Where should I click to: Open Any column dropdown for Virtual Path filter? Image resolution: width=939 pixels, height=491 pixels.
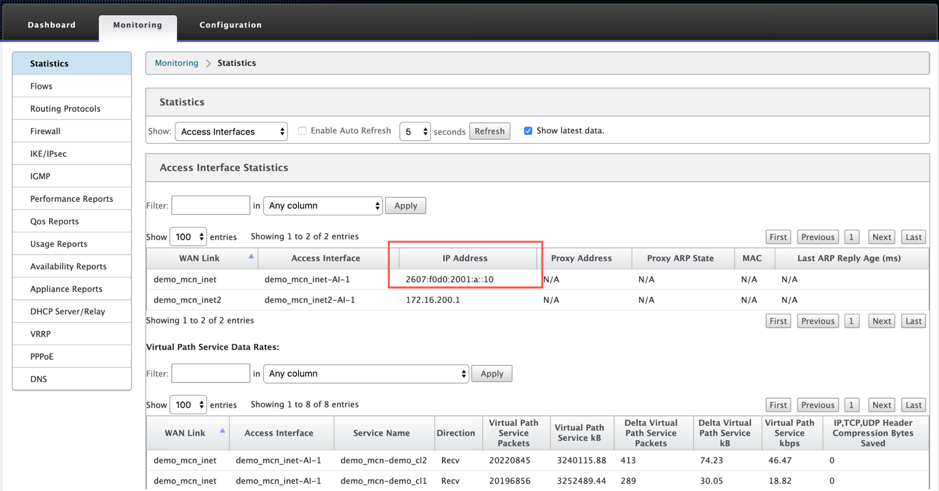(366, 374)
